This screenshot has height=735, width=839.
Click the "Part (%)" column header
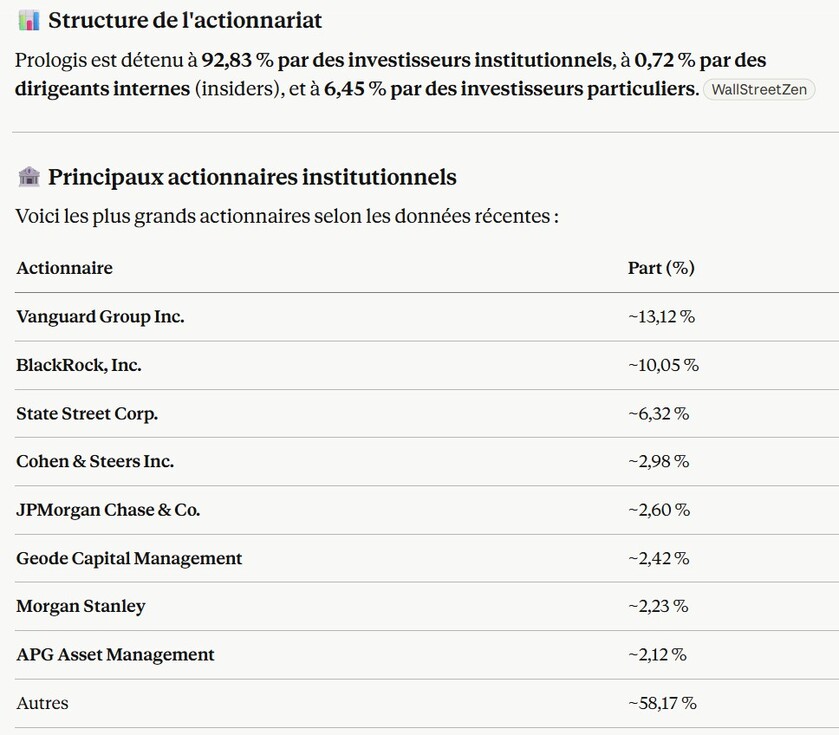(660, 268)
